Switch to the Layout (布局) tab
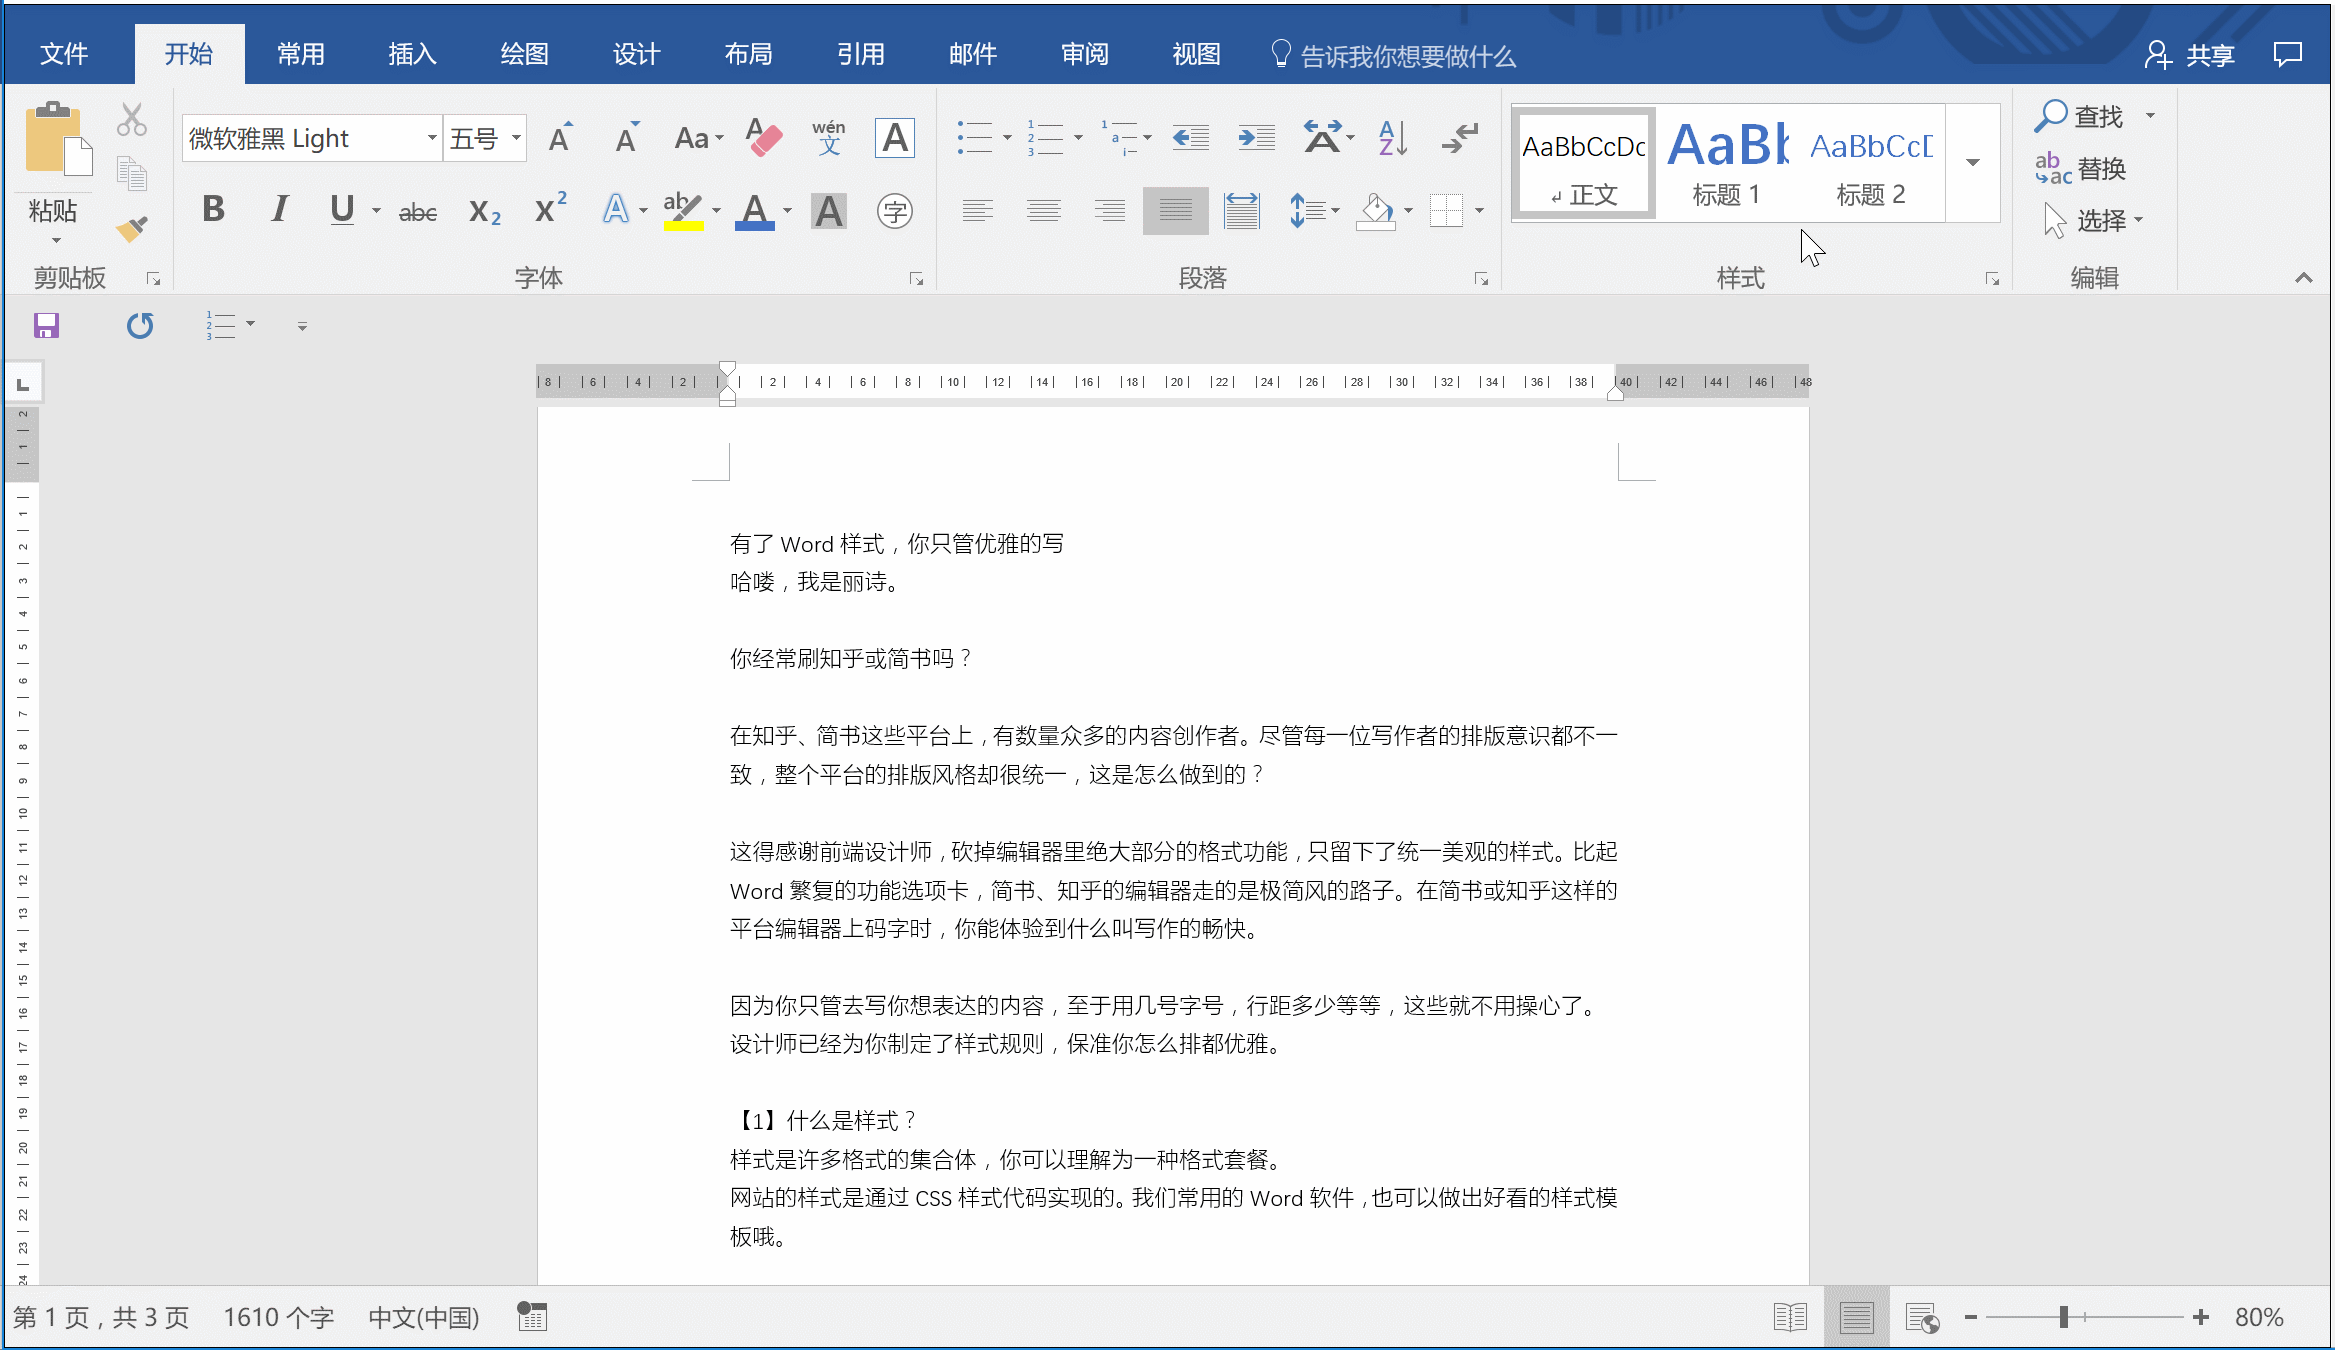 click(748, 54)
